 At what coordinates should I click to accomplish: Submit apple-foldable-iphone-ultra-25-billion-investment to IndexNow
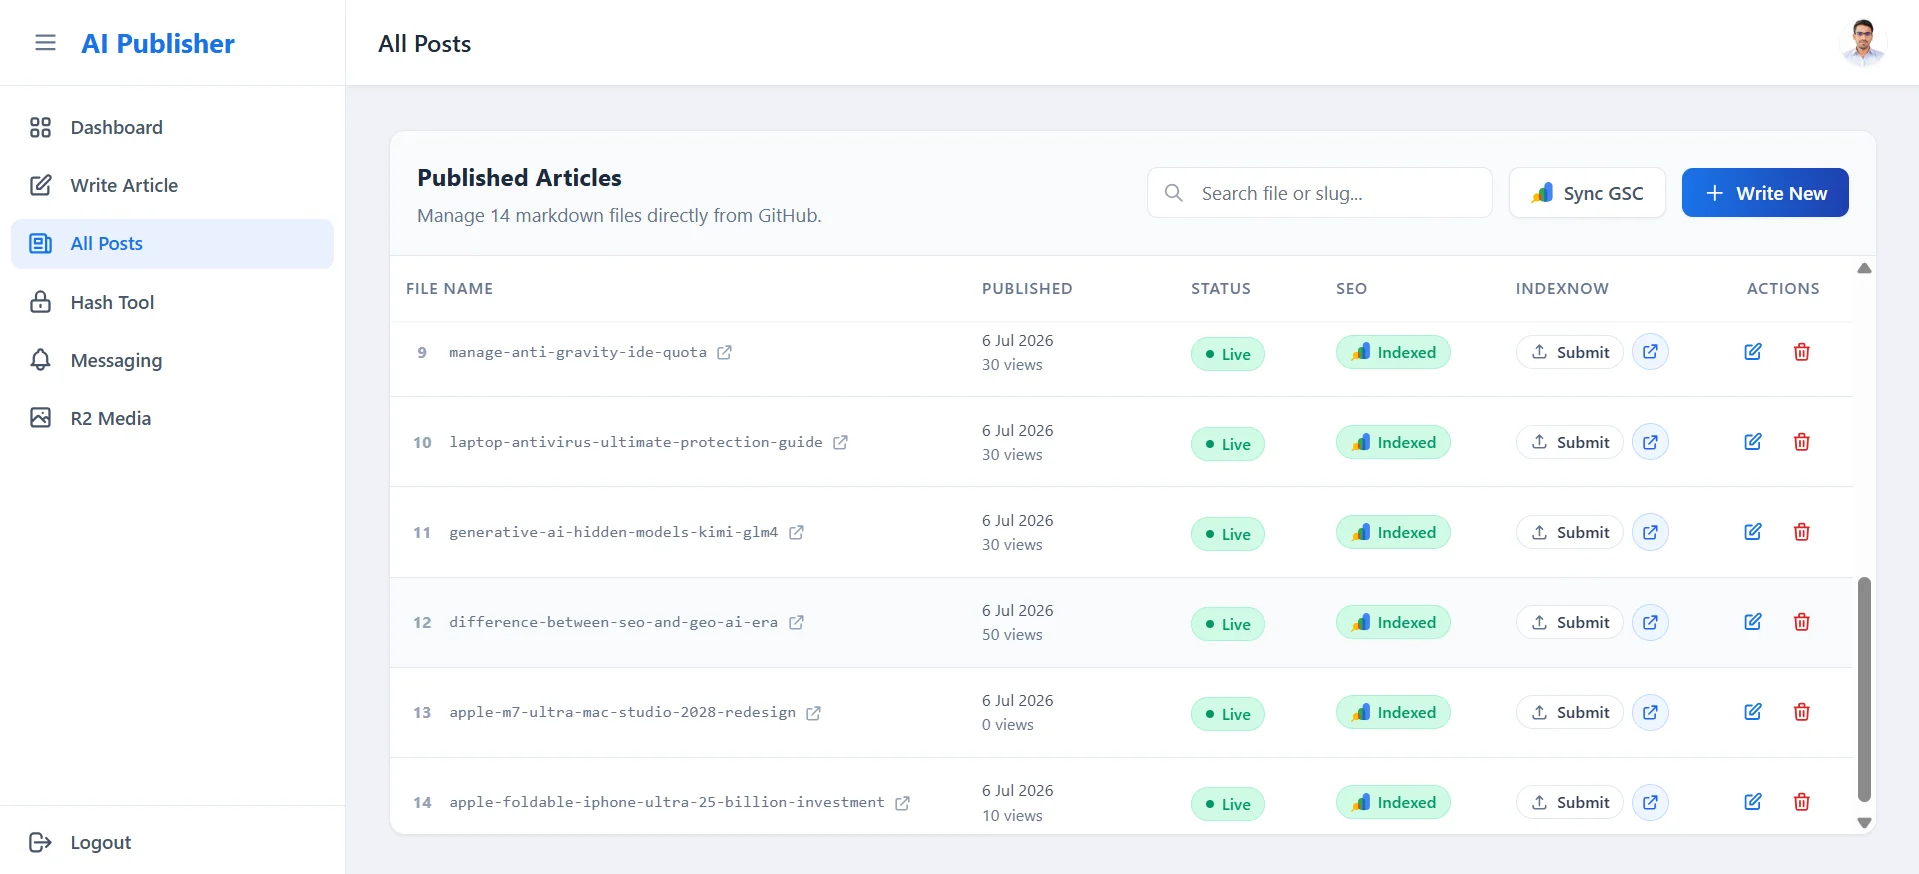point(1570,802)
